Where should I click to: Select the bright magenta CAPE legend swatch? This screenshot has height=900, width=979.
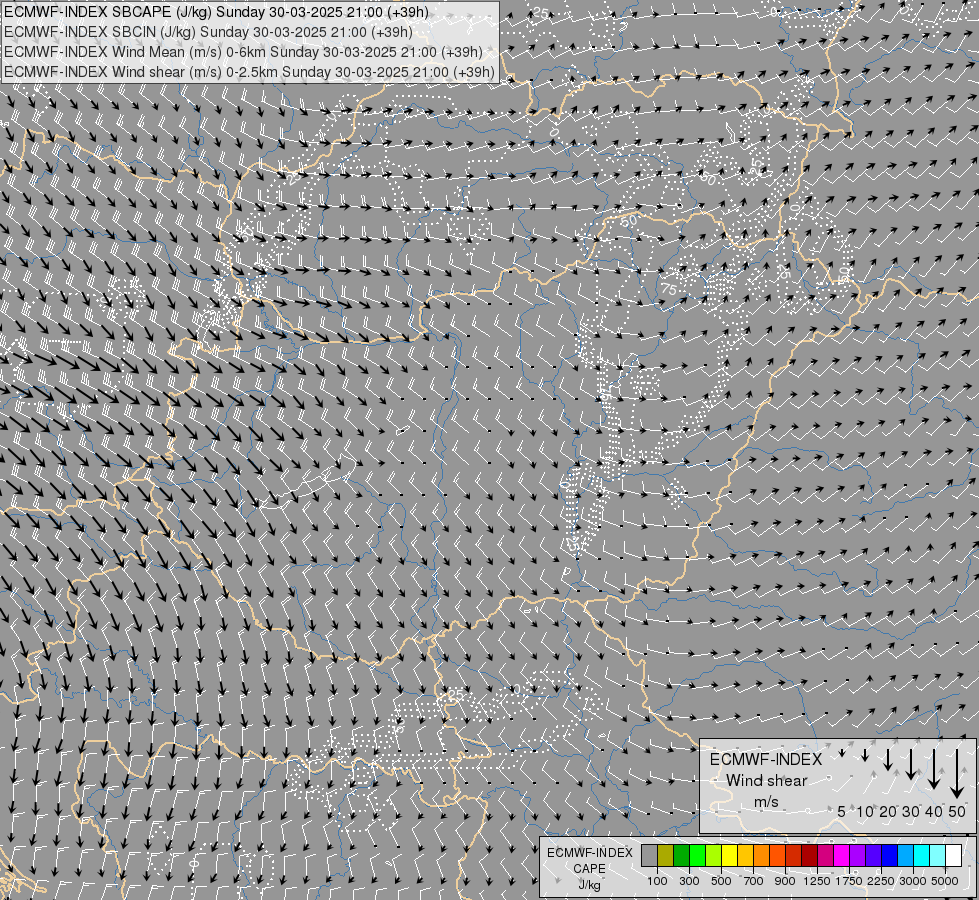[x=842, y=856]
